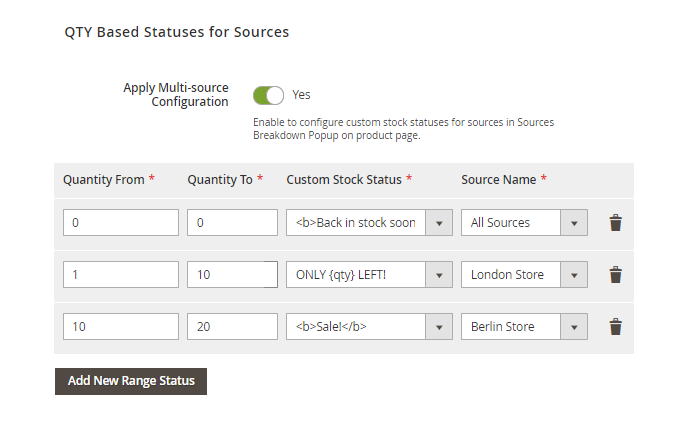Open the Berlin Store source dropdown
This screenshot has height=421, width=684.
[523, 327]
